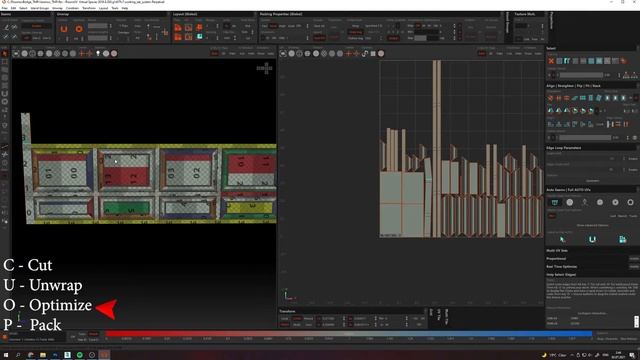The image size is (640, 360).
Task: Click the red arrow tool atop the left tool strip
Action: click(5, 53)
